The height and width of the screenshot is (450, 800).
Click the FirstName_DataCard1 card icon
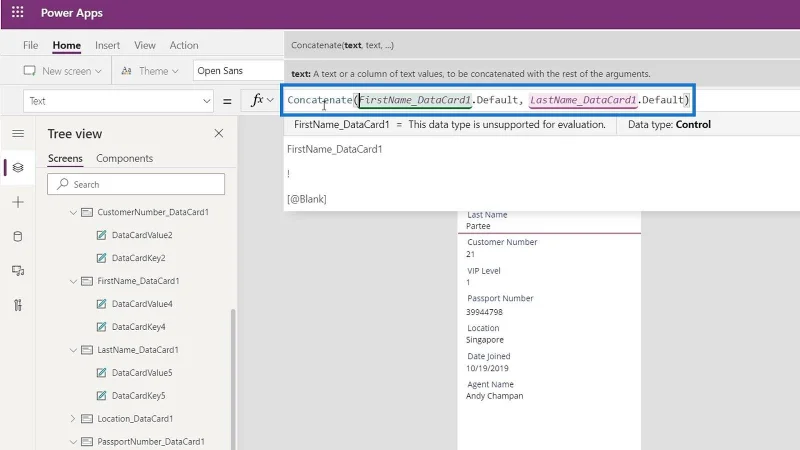[x=87, y=281]
